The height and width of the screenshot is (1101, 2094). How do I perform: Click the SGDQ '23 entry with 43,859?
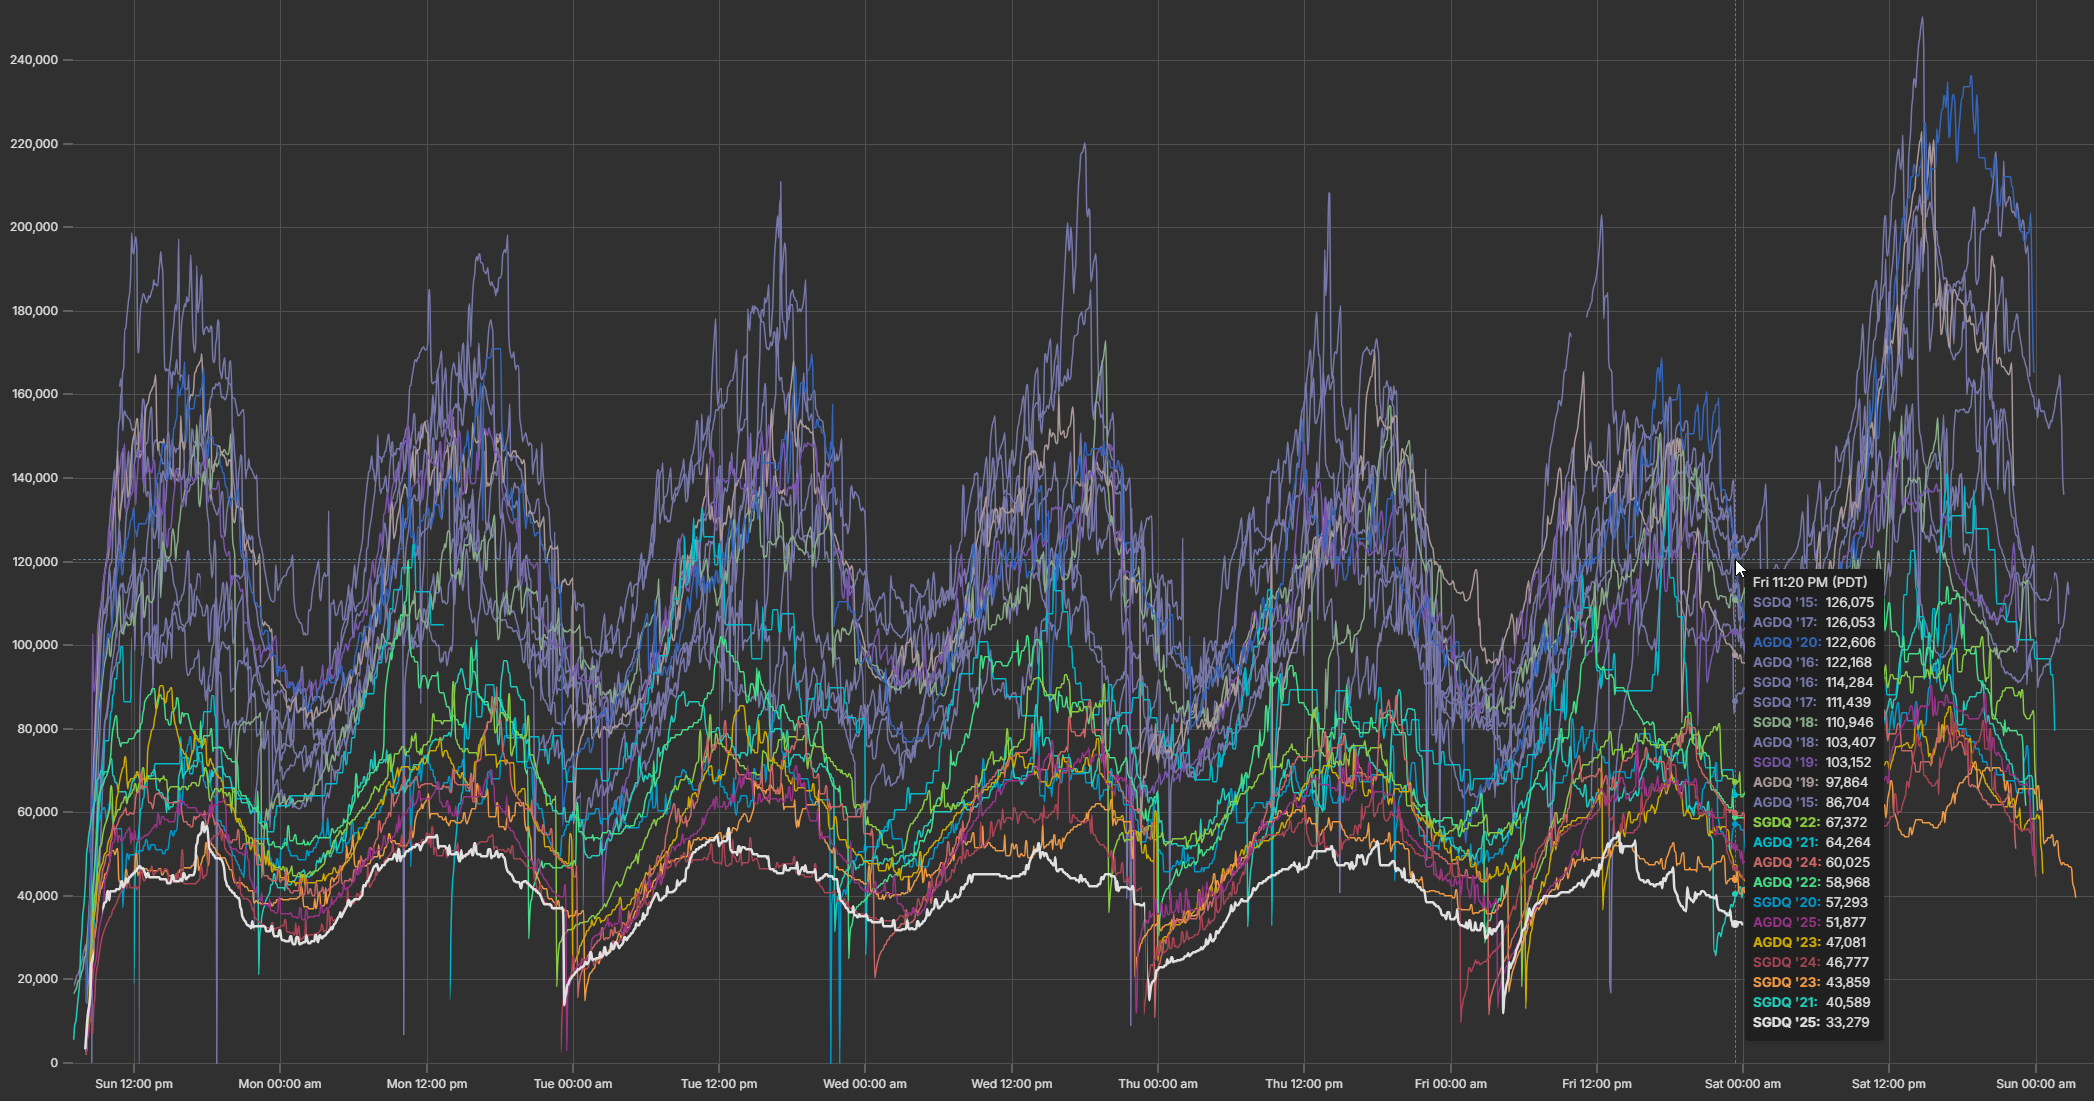click(x=1811, y=982)
